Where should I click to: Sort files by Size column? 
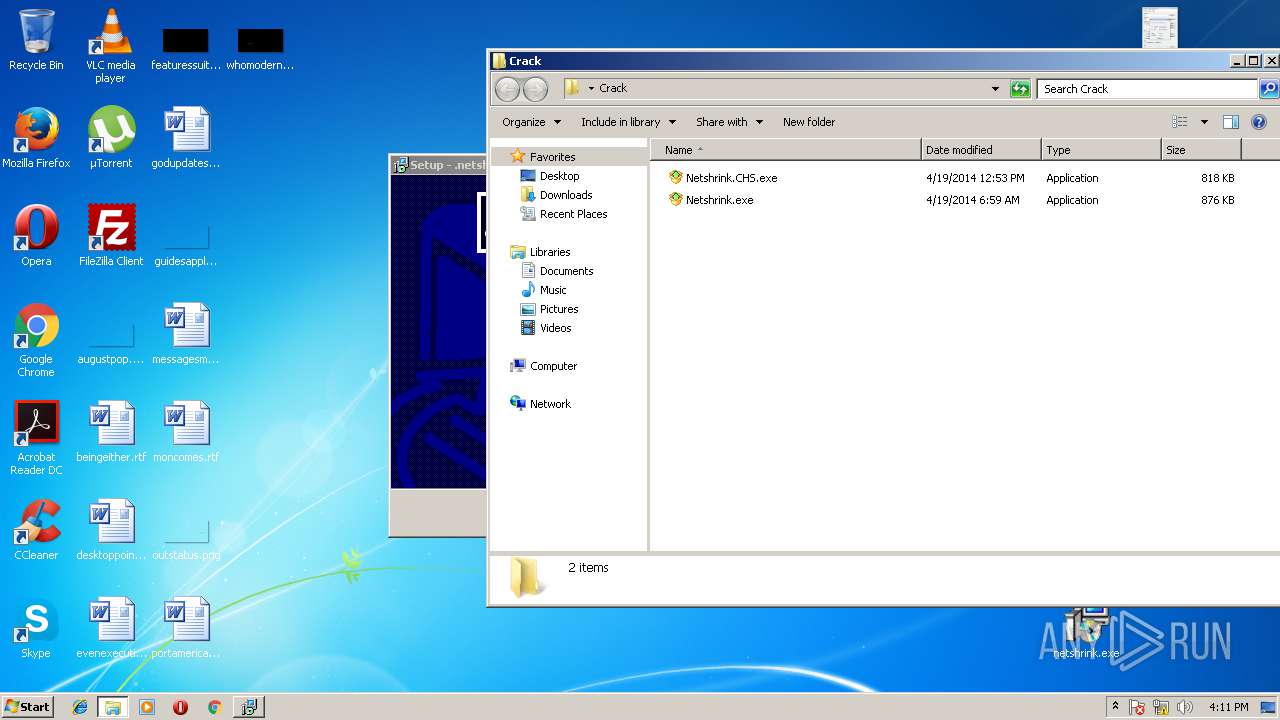coord(1201,150)
